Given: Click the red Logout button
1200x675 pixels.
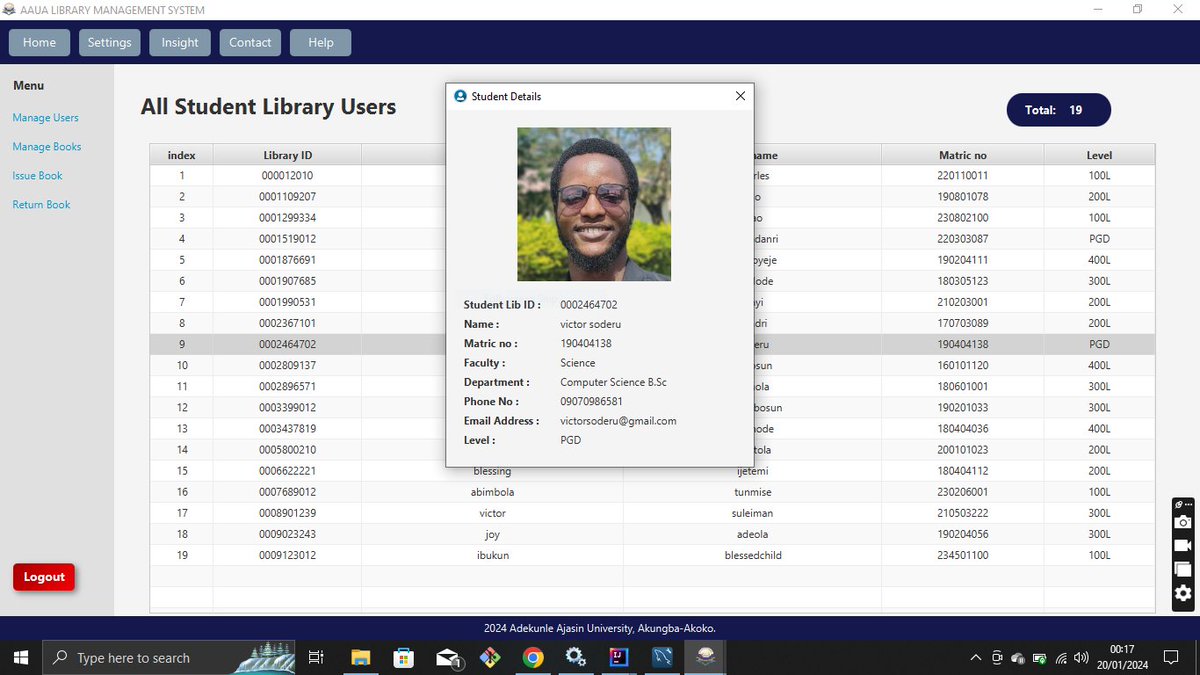Looking at the screenshot, I should point(44,577).
